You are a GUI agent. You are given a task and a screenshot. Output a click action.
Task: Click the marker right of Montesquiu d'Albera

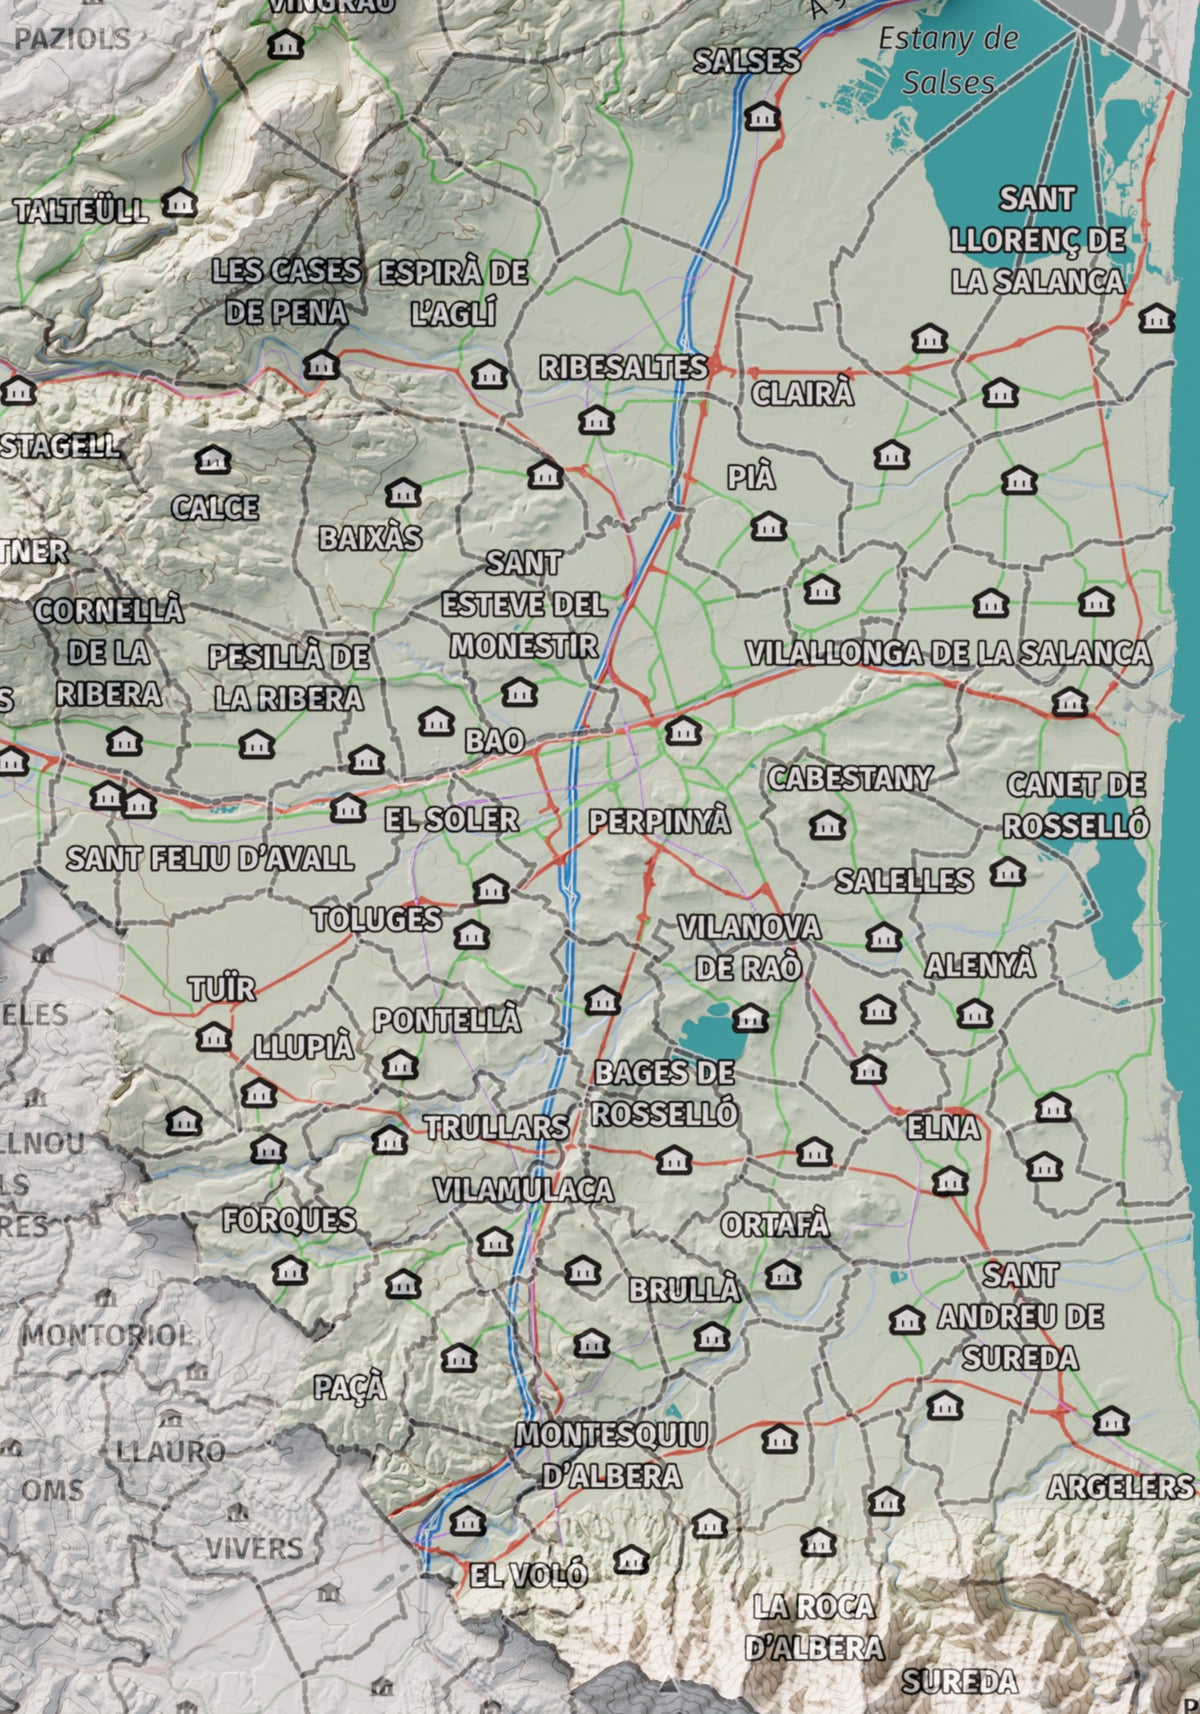pyautogui.click(x=779, y=1440)
